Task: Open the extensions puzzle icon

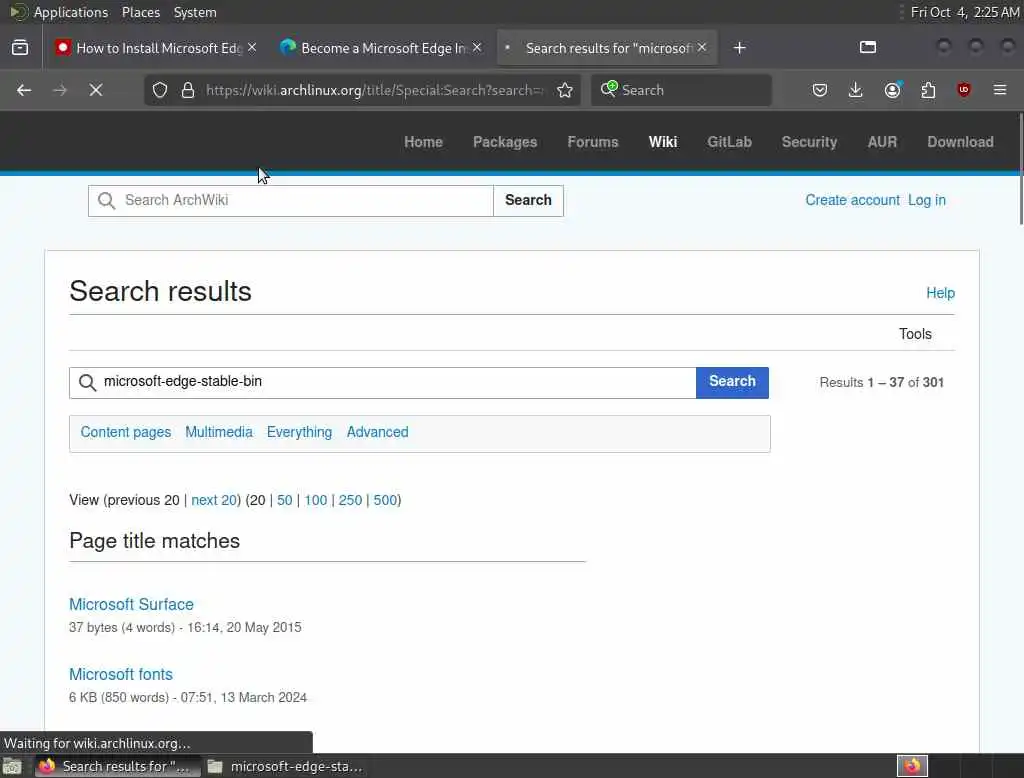Action: coord(928,90)
